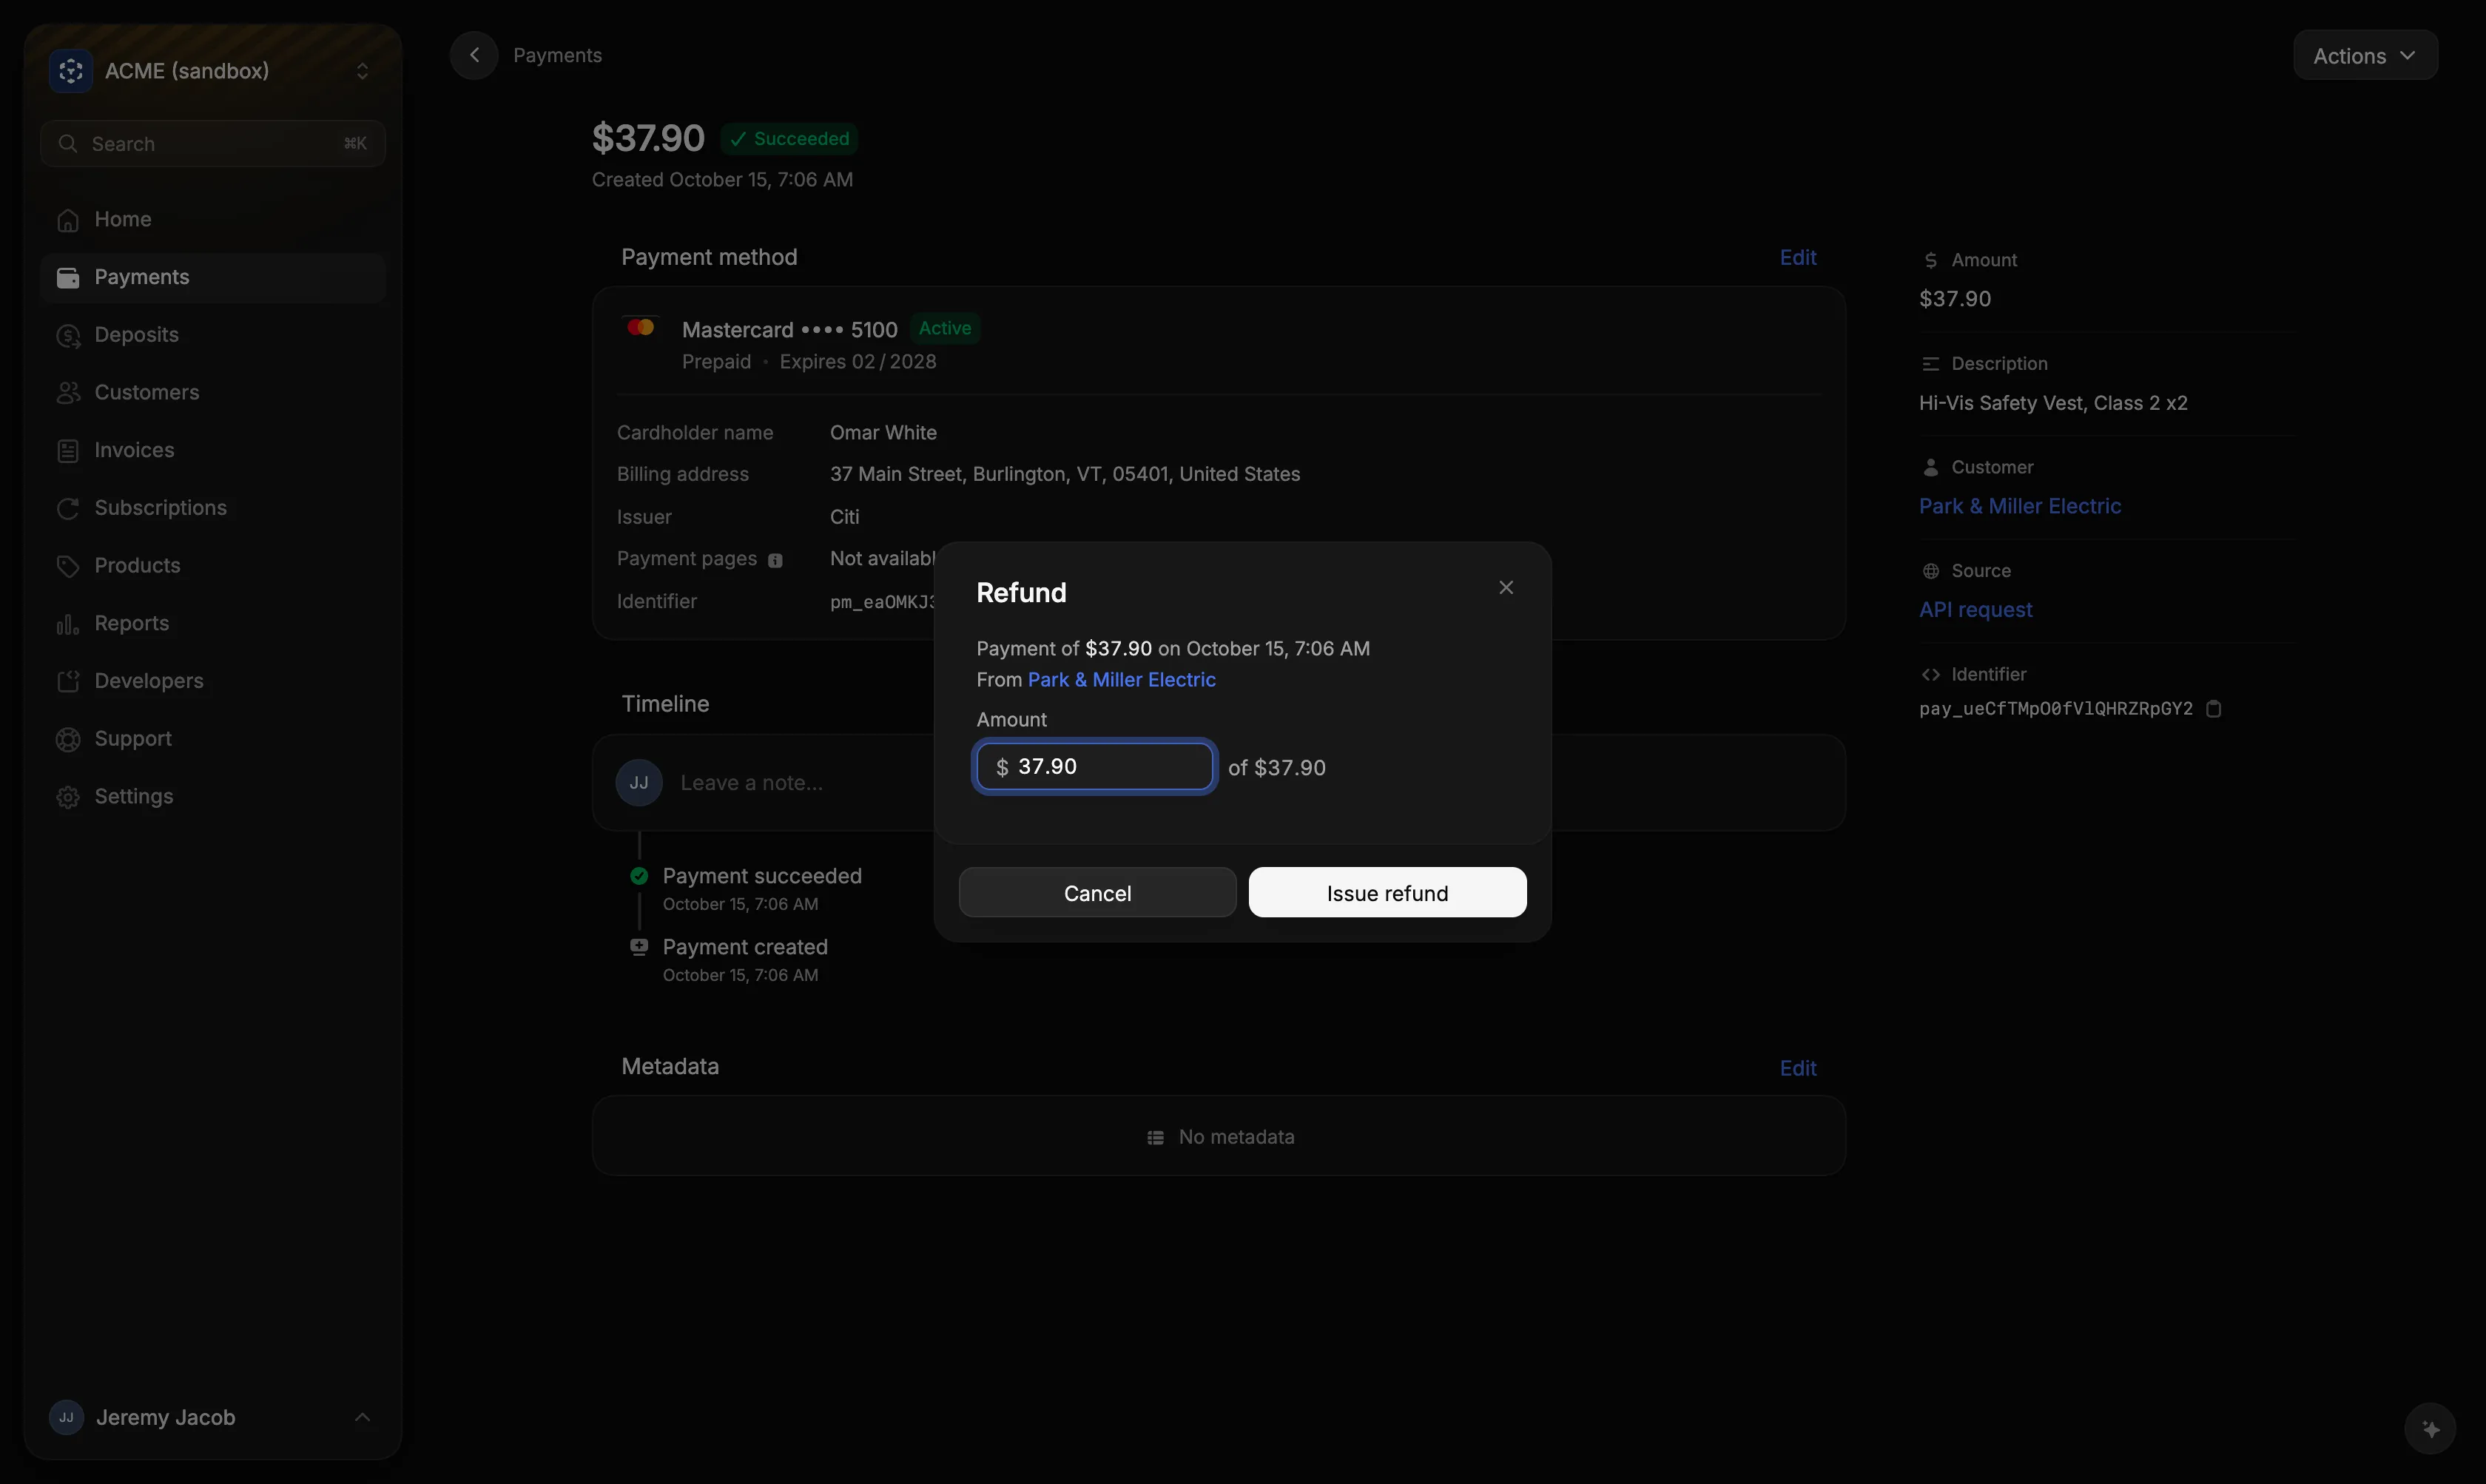Screen dimensions: 2486x1484
Task: Click the Active card status badge
Action: [945, 328]
